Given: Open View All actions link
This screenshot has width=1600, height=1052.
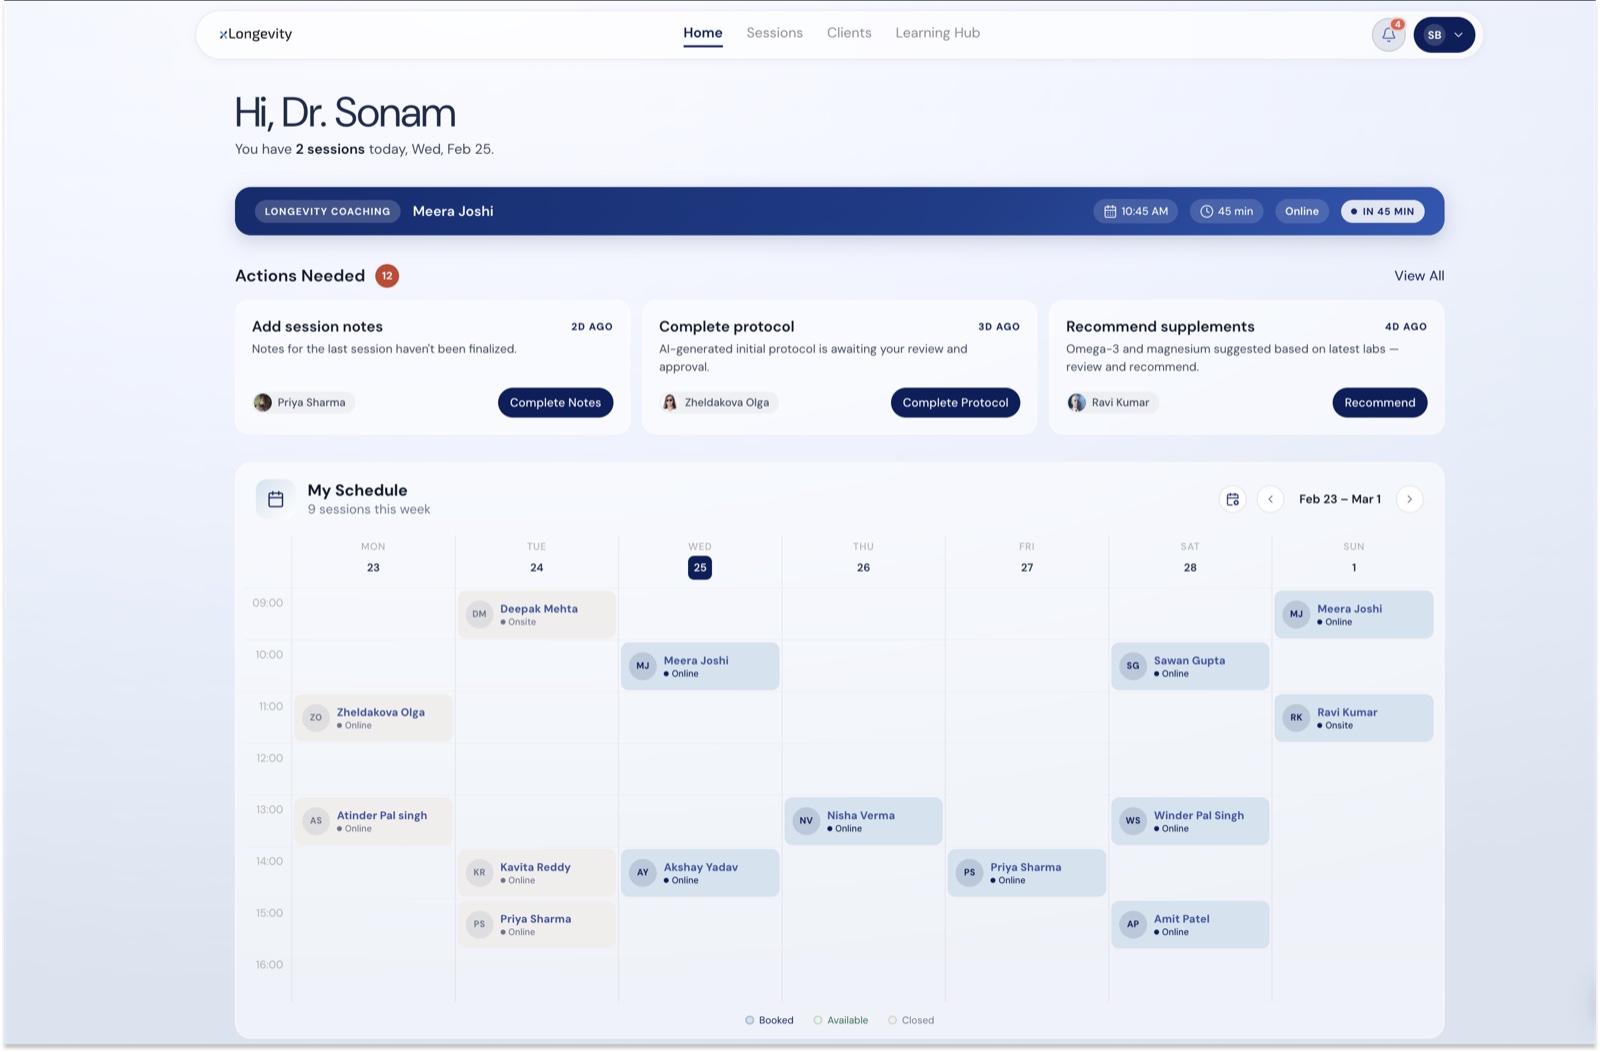Looking at the screenshot, I should tap(1419, 276).
